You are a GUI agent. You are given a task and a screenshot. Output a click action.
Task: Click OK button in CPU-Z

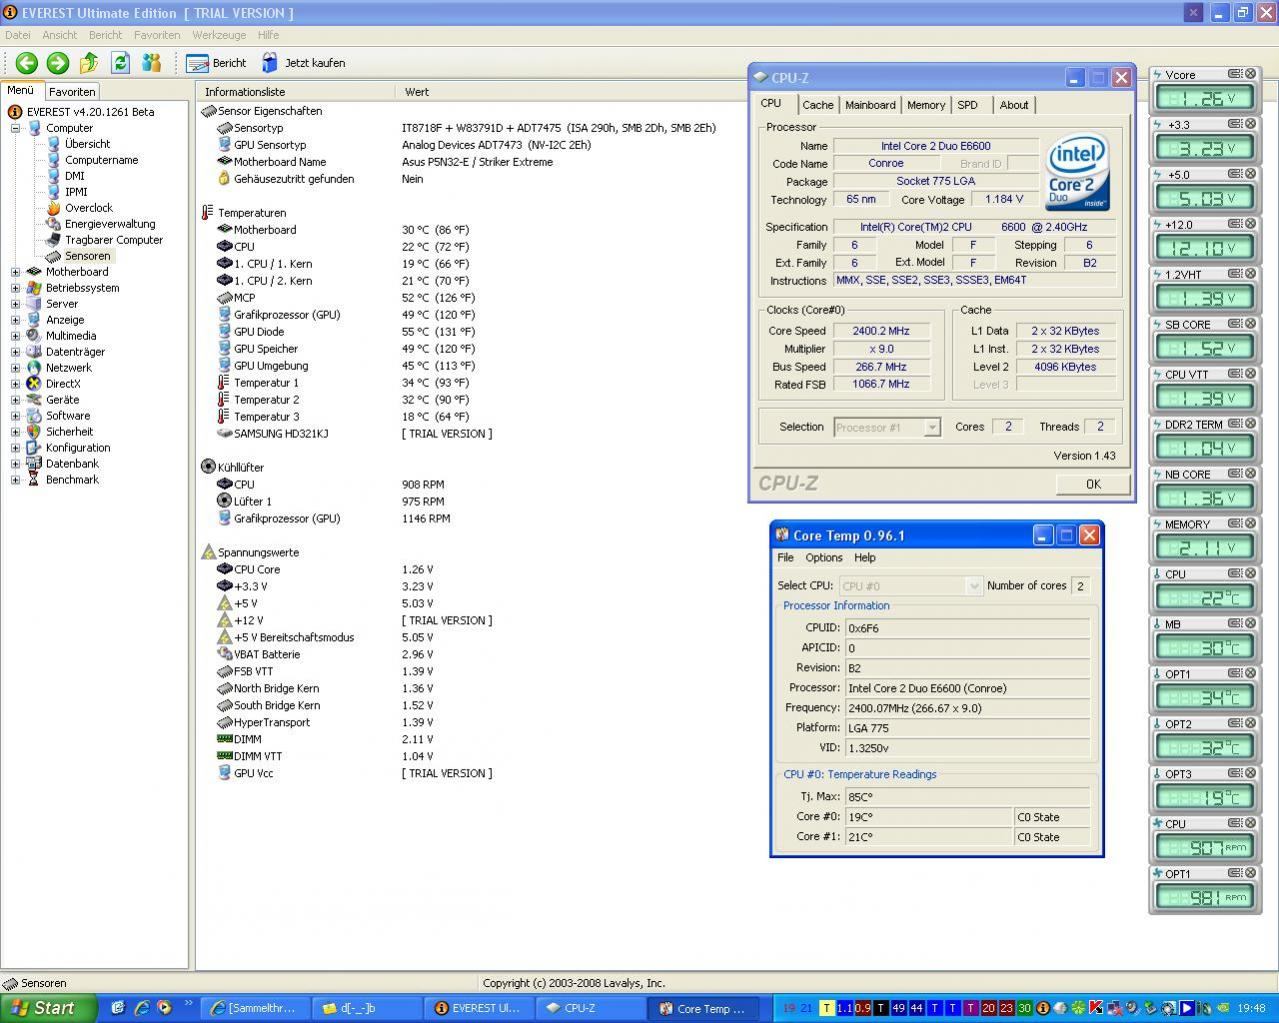point(1093,484)
